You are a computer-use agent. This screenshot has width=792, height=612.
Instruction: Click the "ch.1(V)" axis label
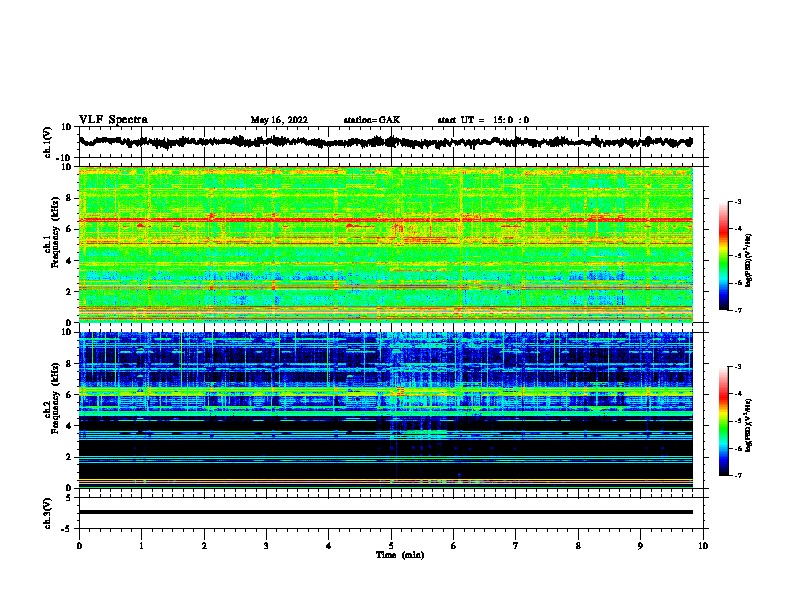point(47,142)
